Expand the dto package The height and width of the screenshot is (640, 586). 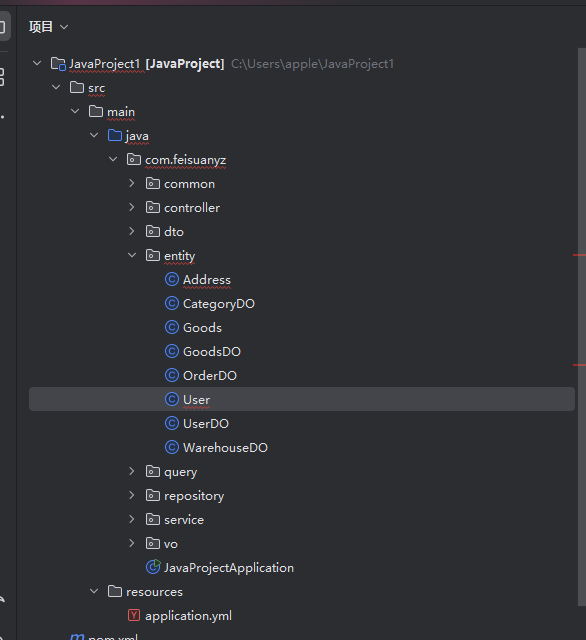point(132,231)
